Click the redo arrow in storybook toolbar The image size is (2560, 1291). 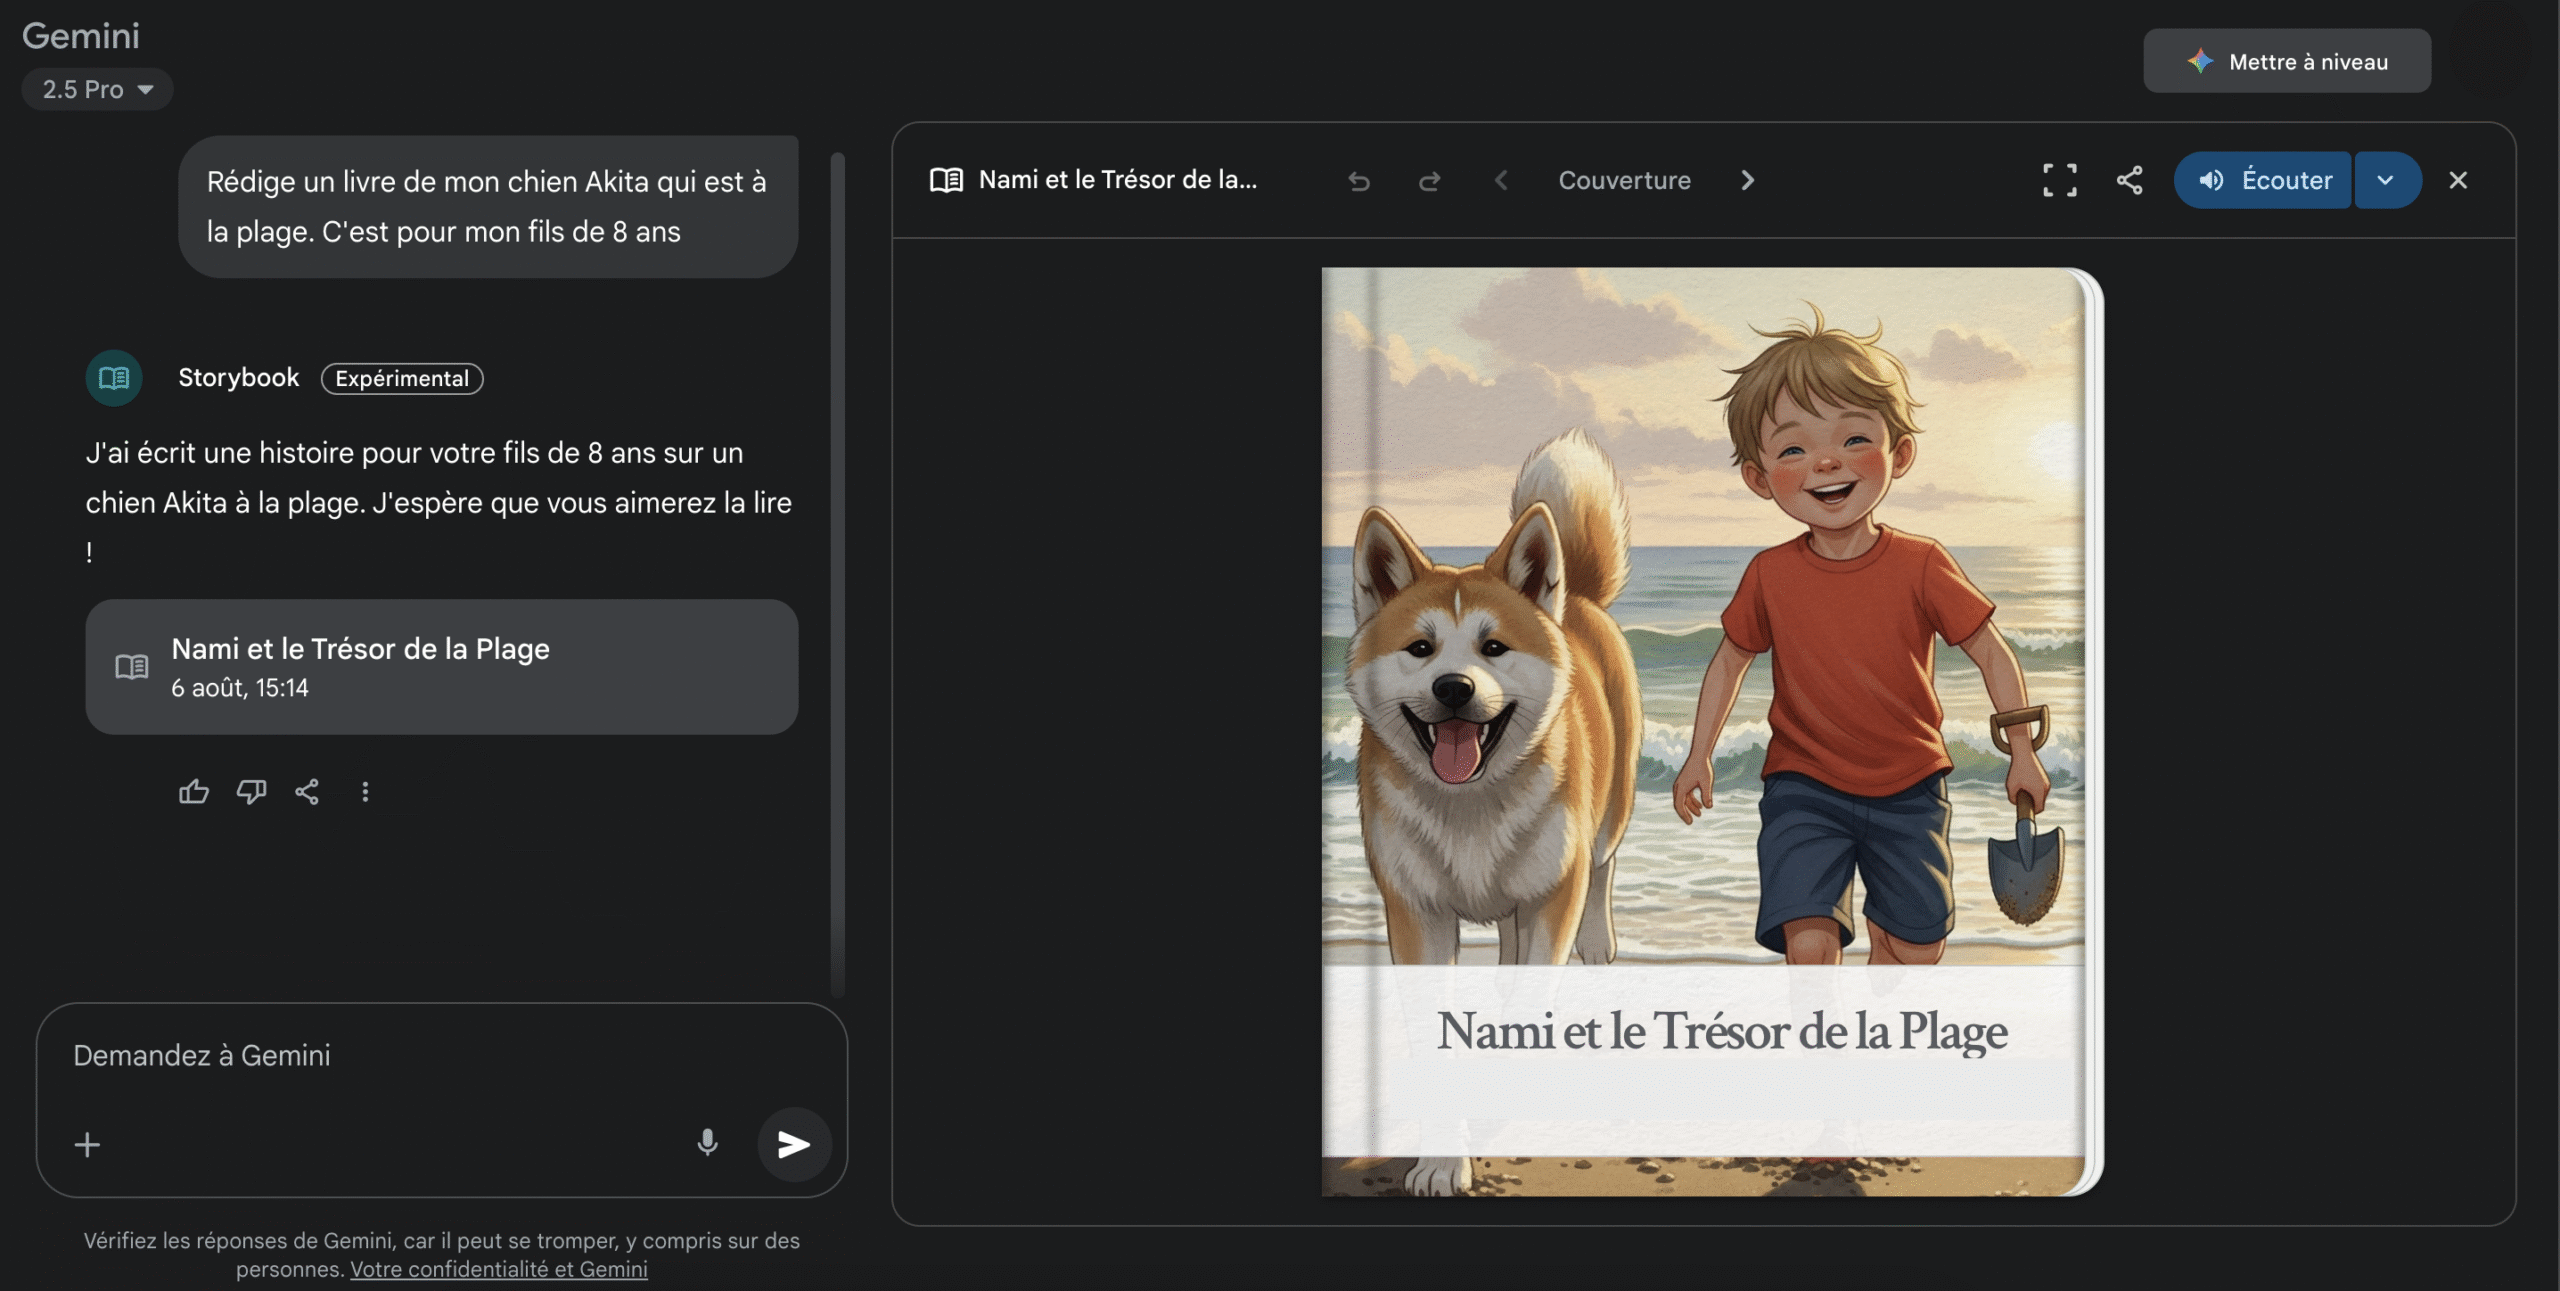click(1429, 181)
